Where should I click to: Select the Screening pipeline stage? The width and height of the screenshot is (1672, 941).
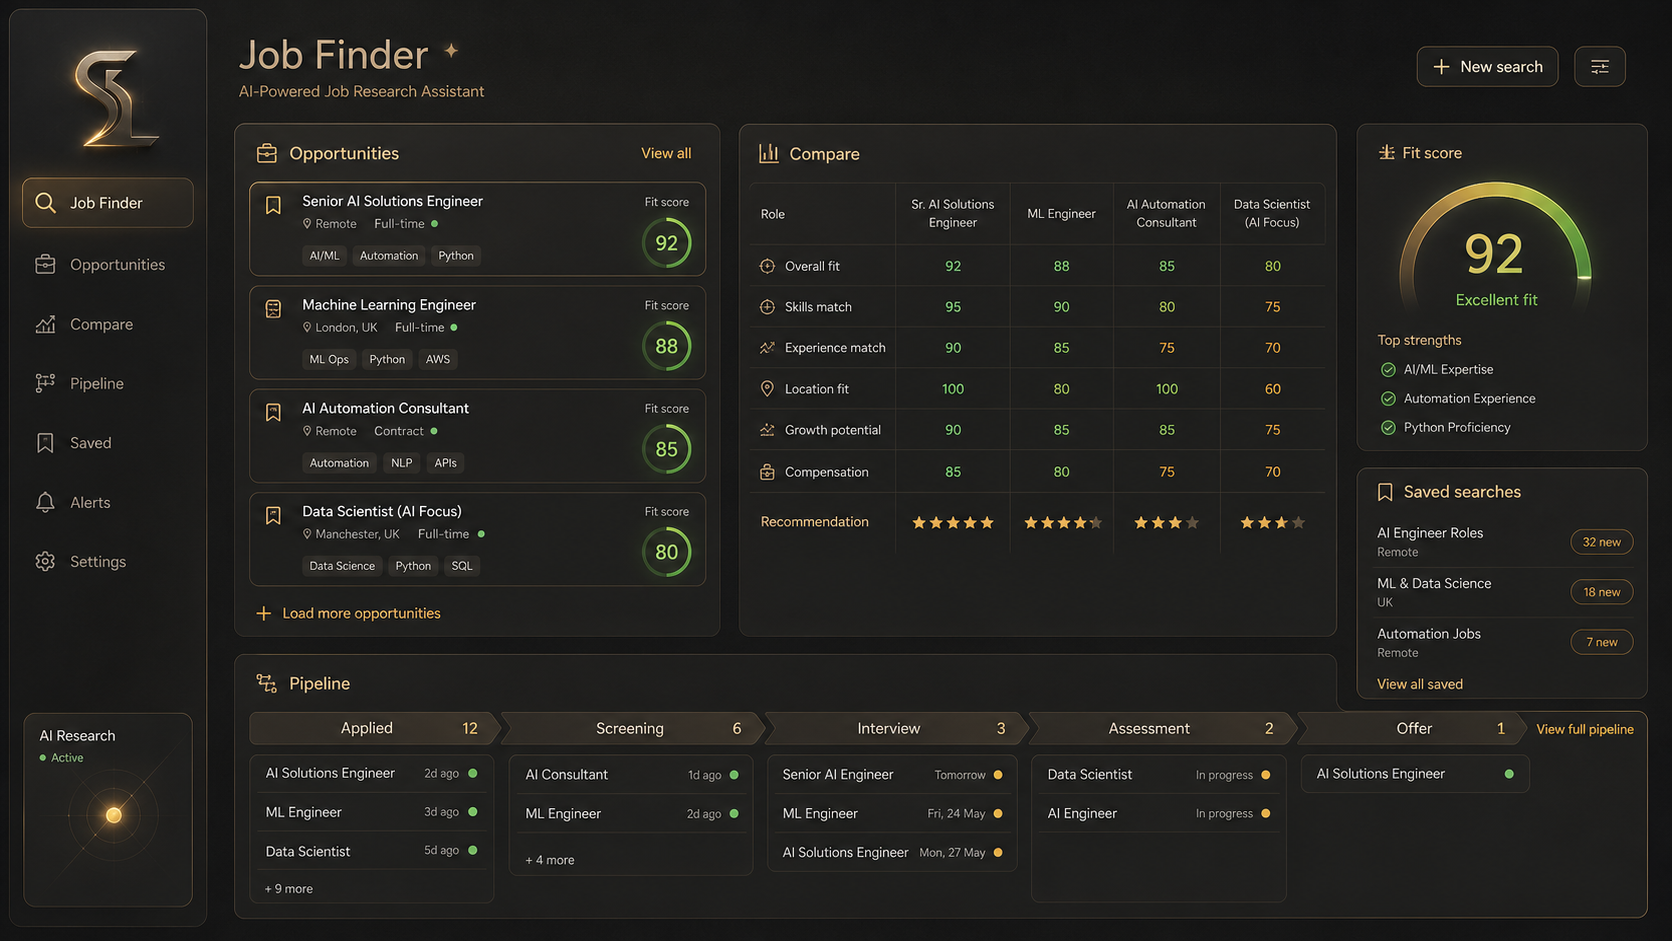point(633,728)
